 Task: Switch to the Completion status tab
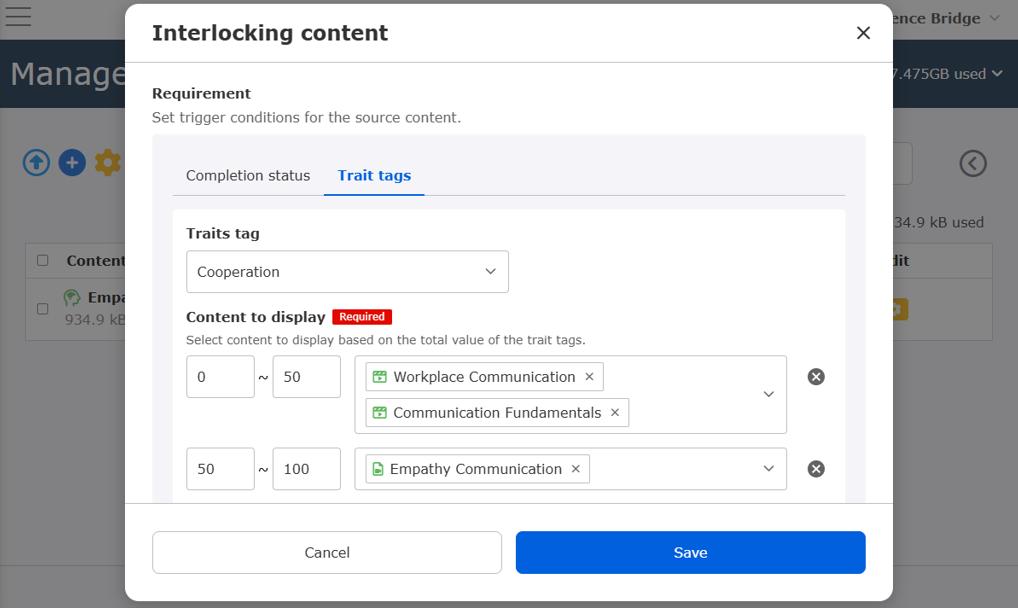click(x=248, y=175)
